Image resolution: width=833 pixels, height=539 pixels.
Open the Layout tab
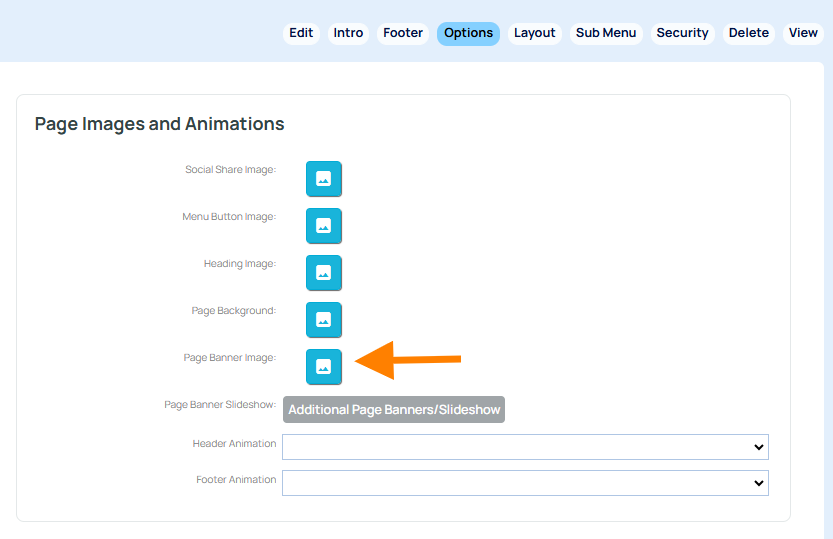[534, 33]
